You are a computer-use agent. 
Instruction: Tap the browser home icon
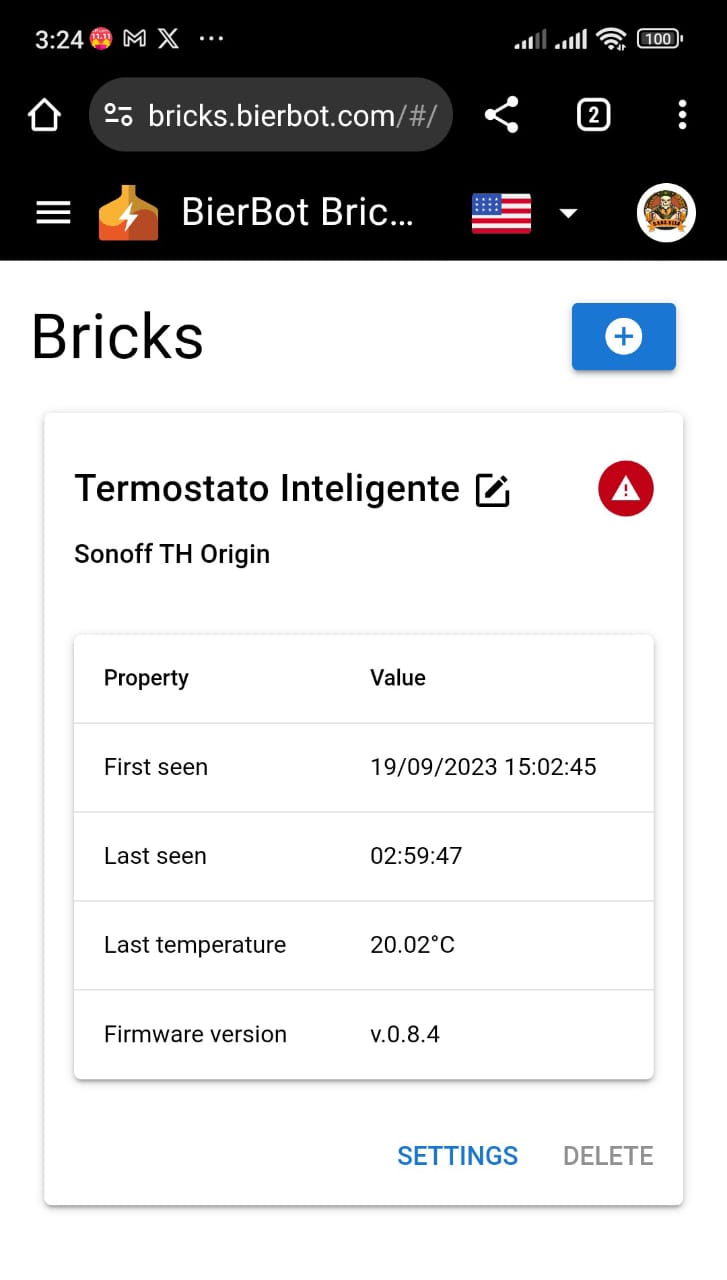click(44, 115)
